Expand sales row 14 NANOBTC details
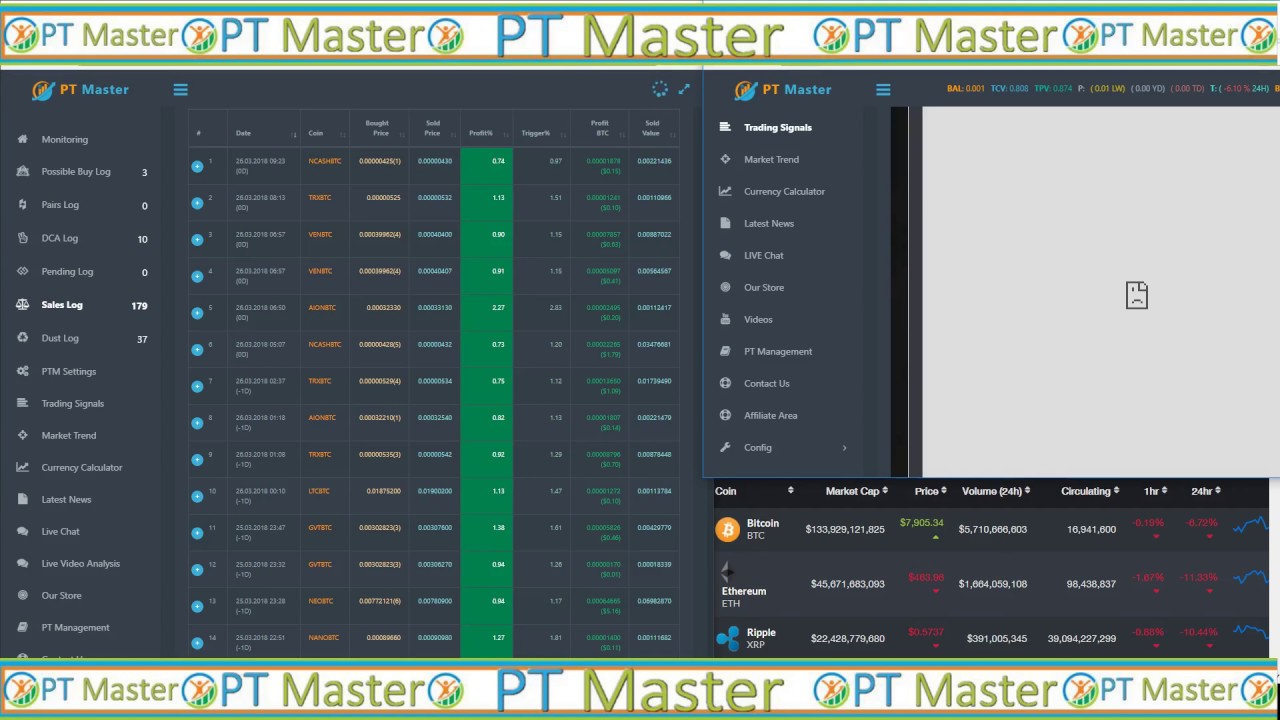The image size is (1280, 720). (x=197, y=642)
